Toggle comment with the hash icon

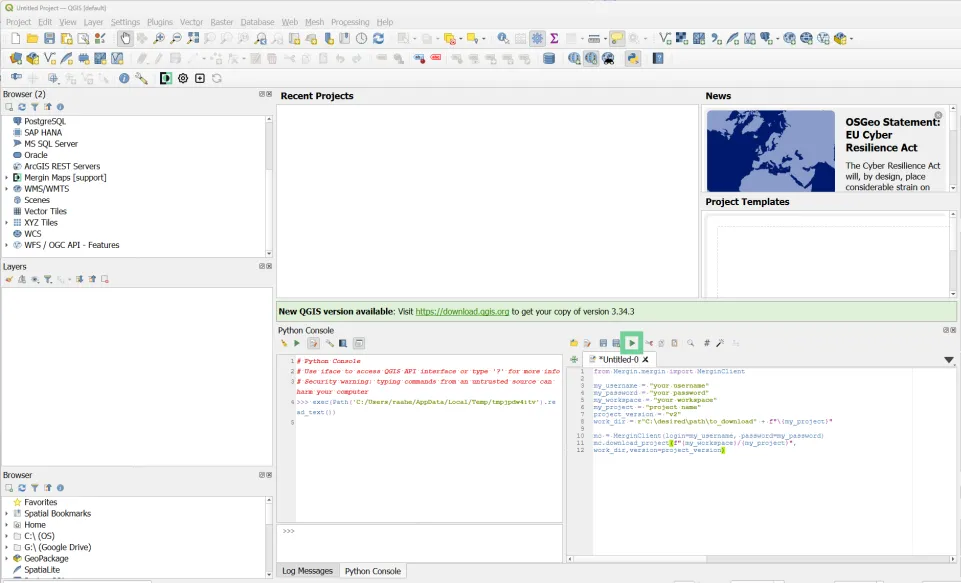pos(707,343)
